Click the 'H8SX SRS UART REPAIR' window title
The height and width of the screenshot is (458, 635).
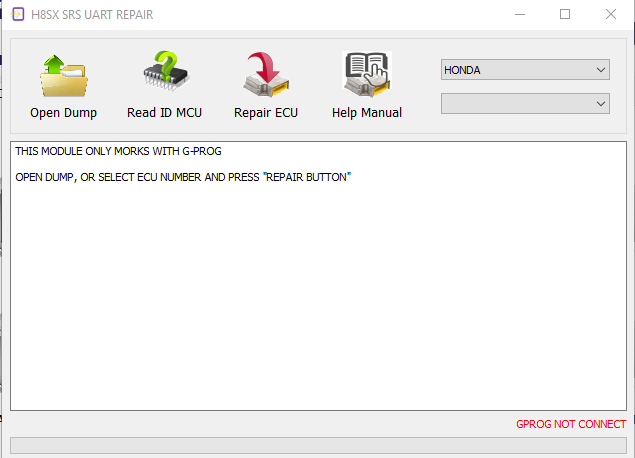92,15
